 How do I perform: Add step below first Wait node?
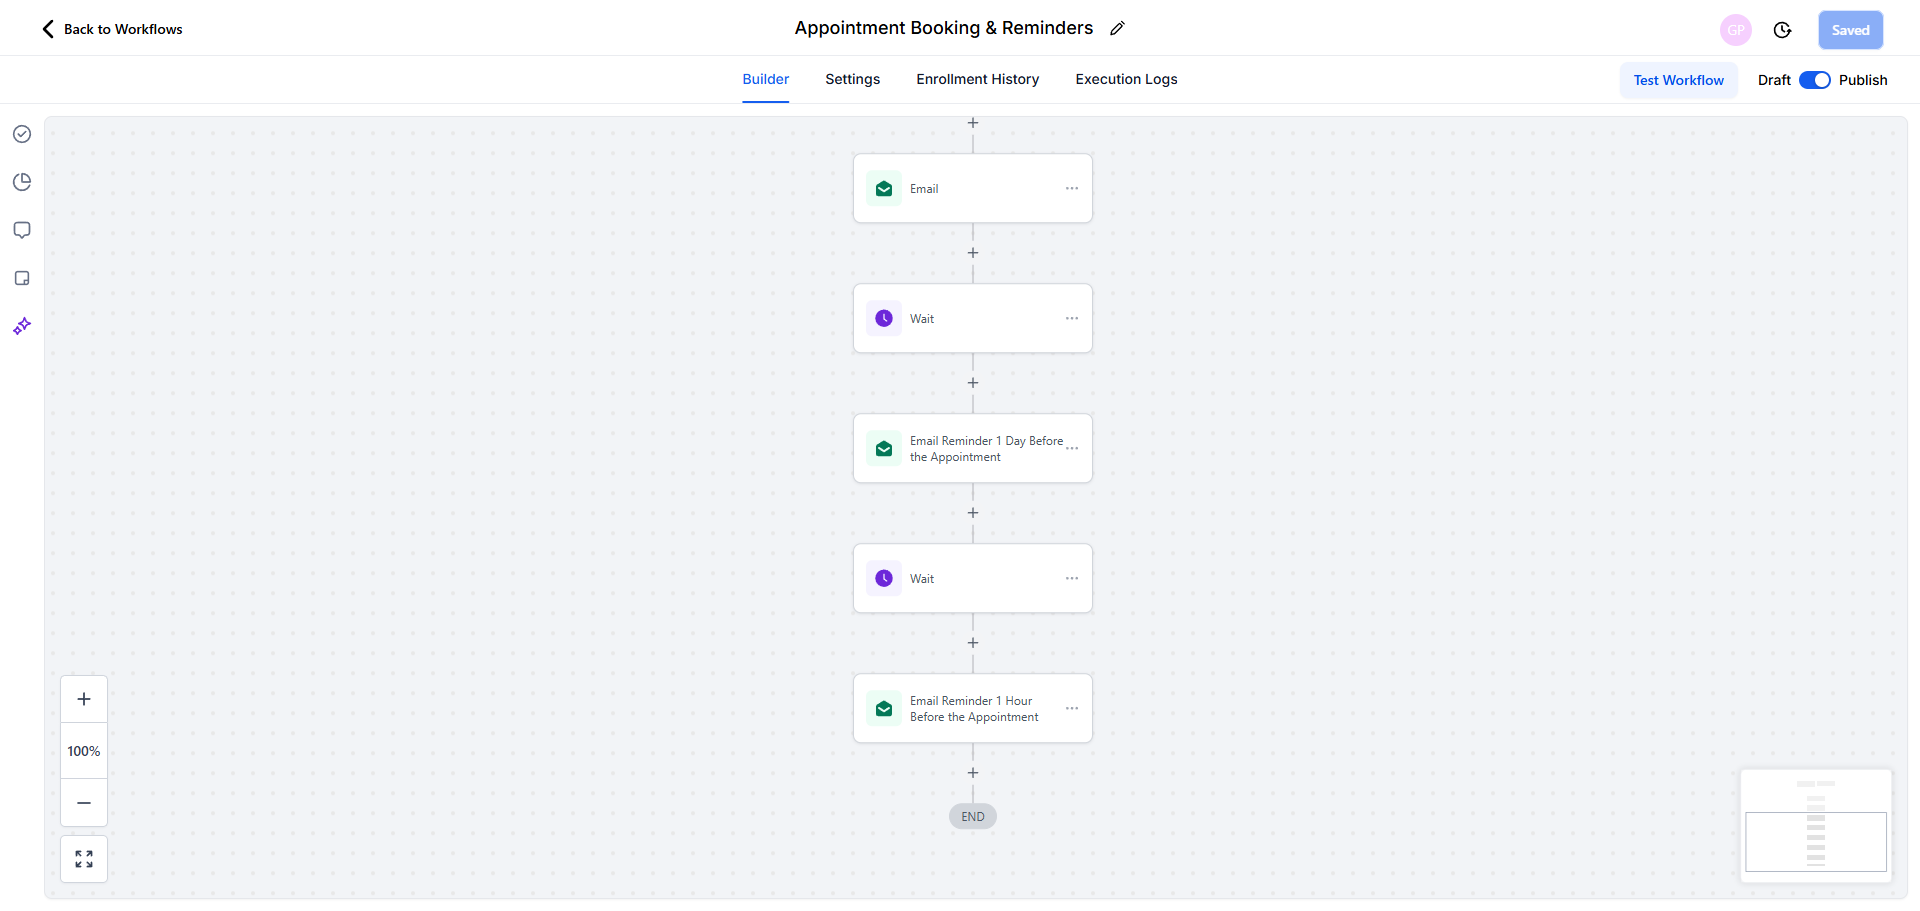coord(972,383)
